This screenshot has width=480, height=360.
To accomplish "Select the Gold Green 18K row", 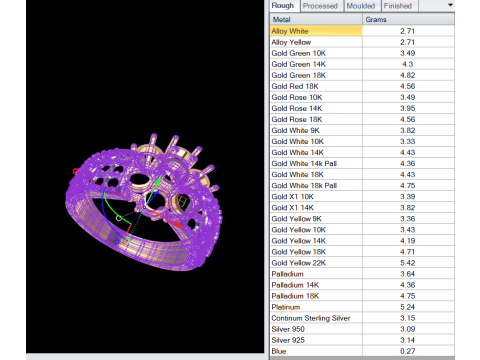I will (x=362, y=75).
